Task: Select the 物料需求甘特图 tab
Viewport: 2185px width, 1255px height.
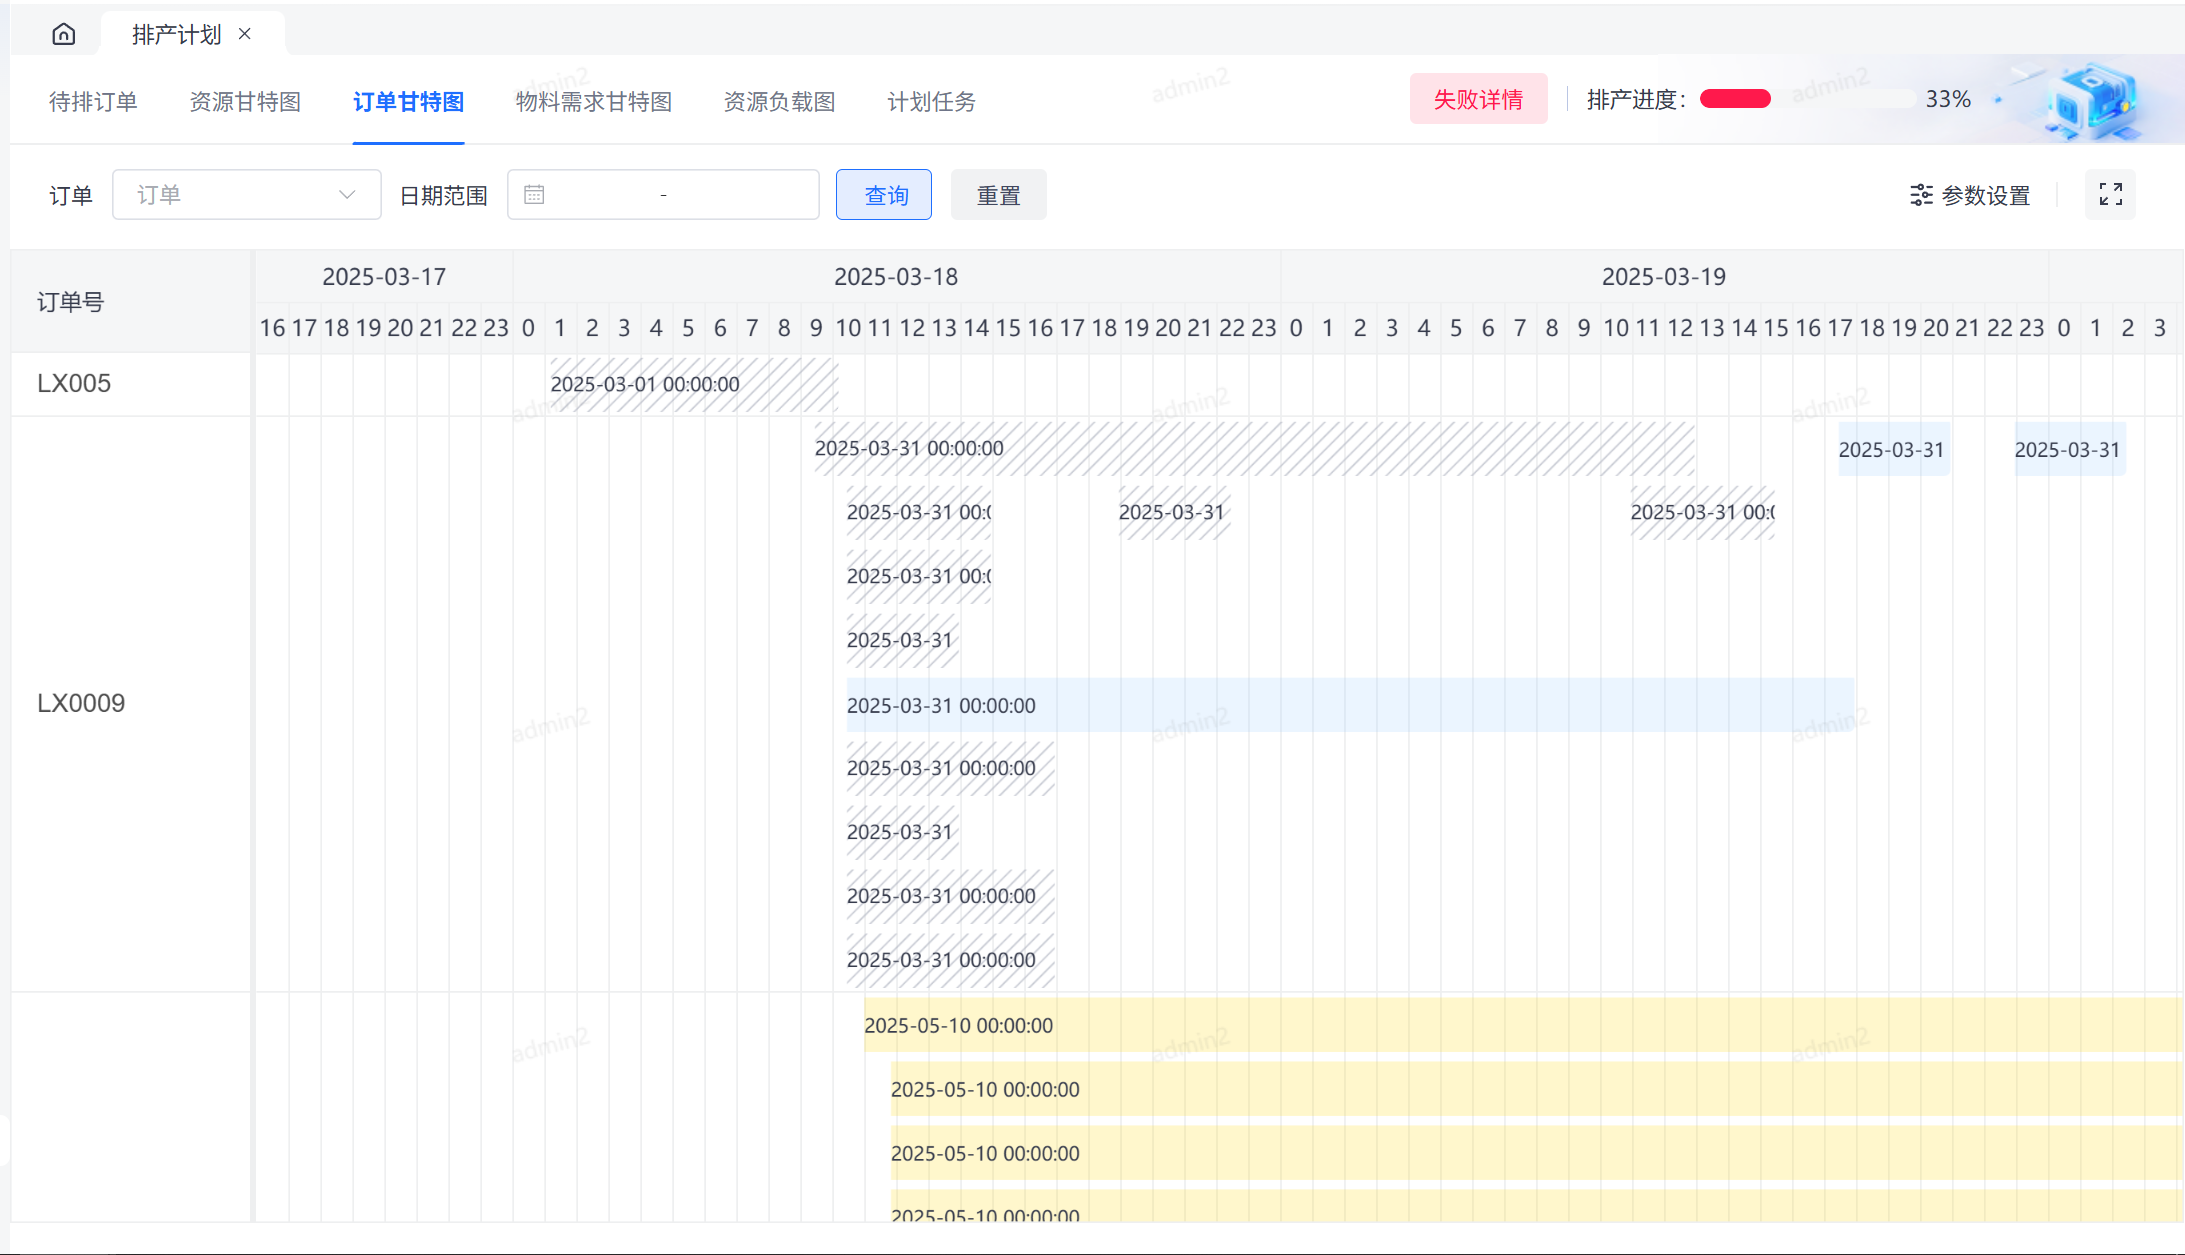Action: coord(593,102)
